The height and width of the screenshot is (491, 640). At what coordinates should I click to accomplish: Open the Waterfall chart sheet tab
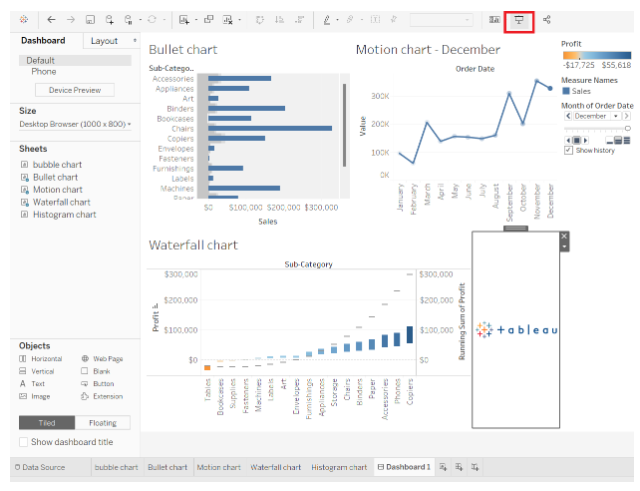click(275, 467)
